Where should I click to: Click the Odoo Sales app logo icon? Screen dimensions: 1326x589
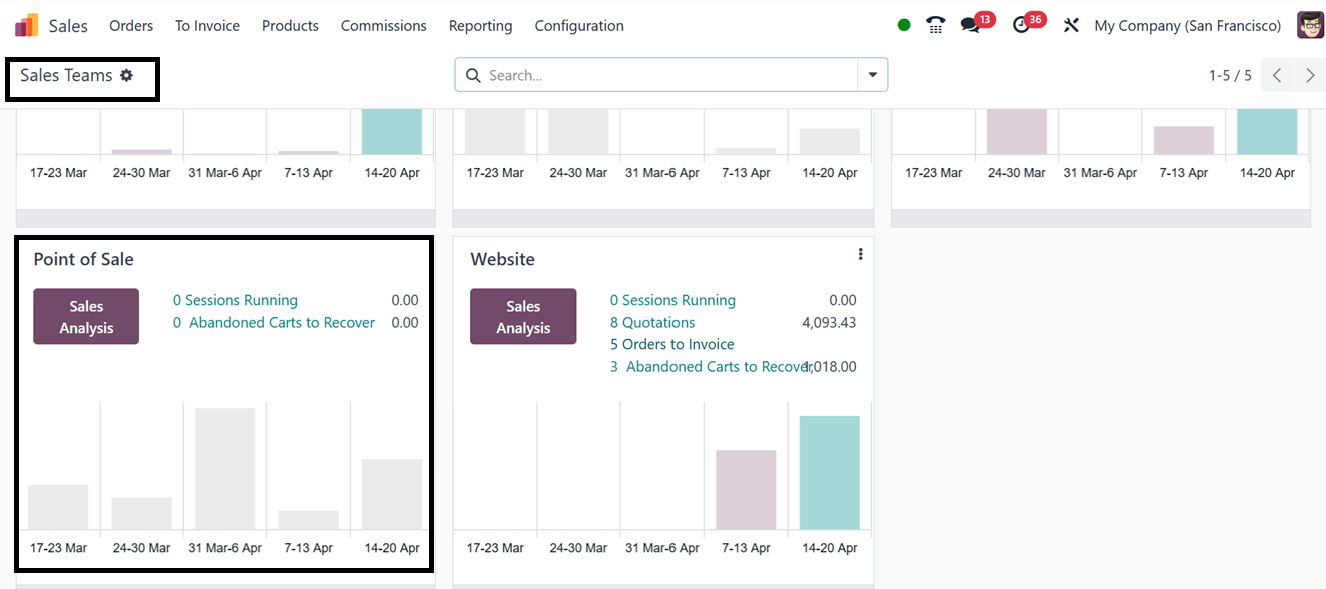click(x=27, y=26)
